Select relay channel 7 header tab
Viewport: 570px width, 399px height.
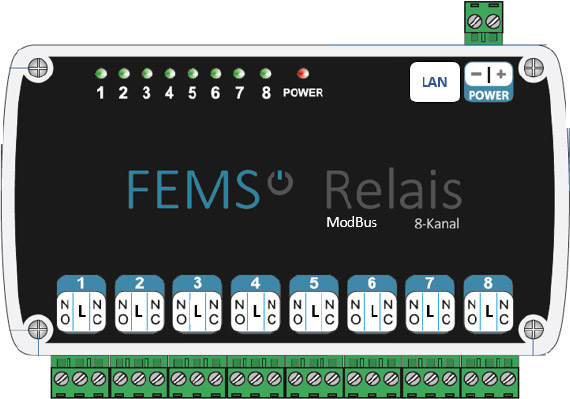pyautogui.click(x=430, y=283)
